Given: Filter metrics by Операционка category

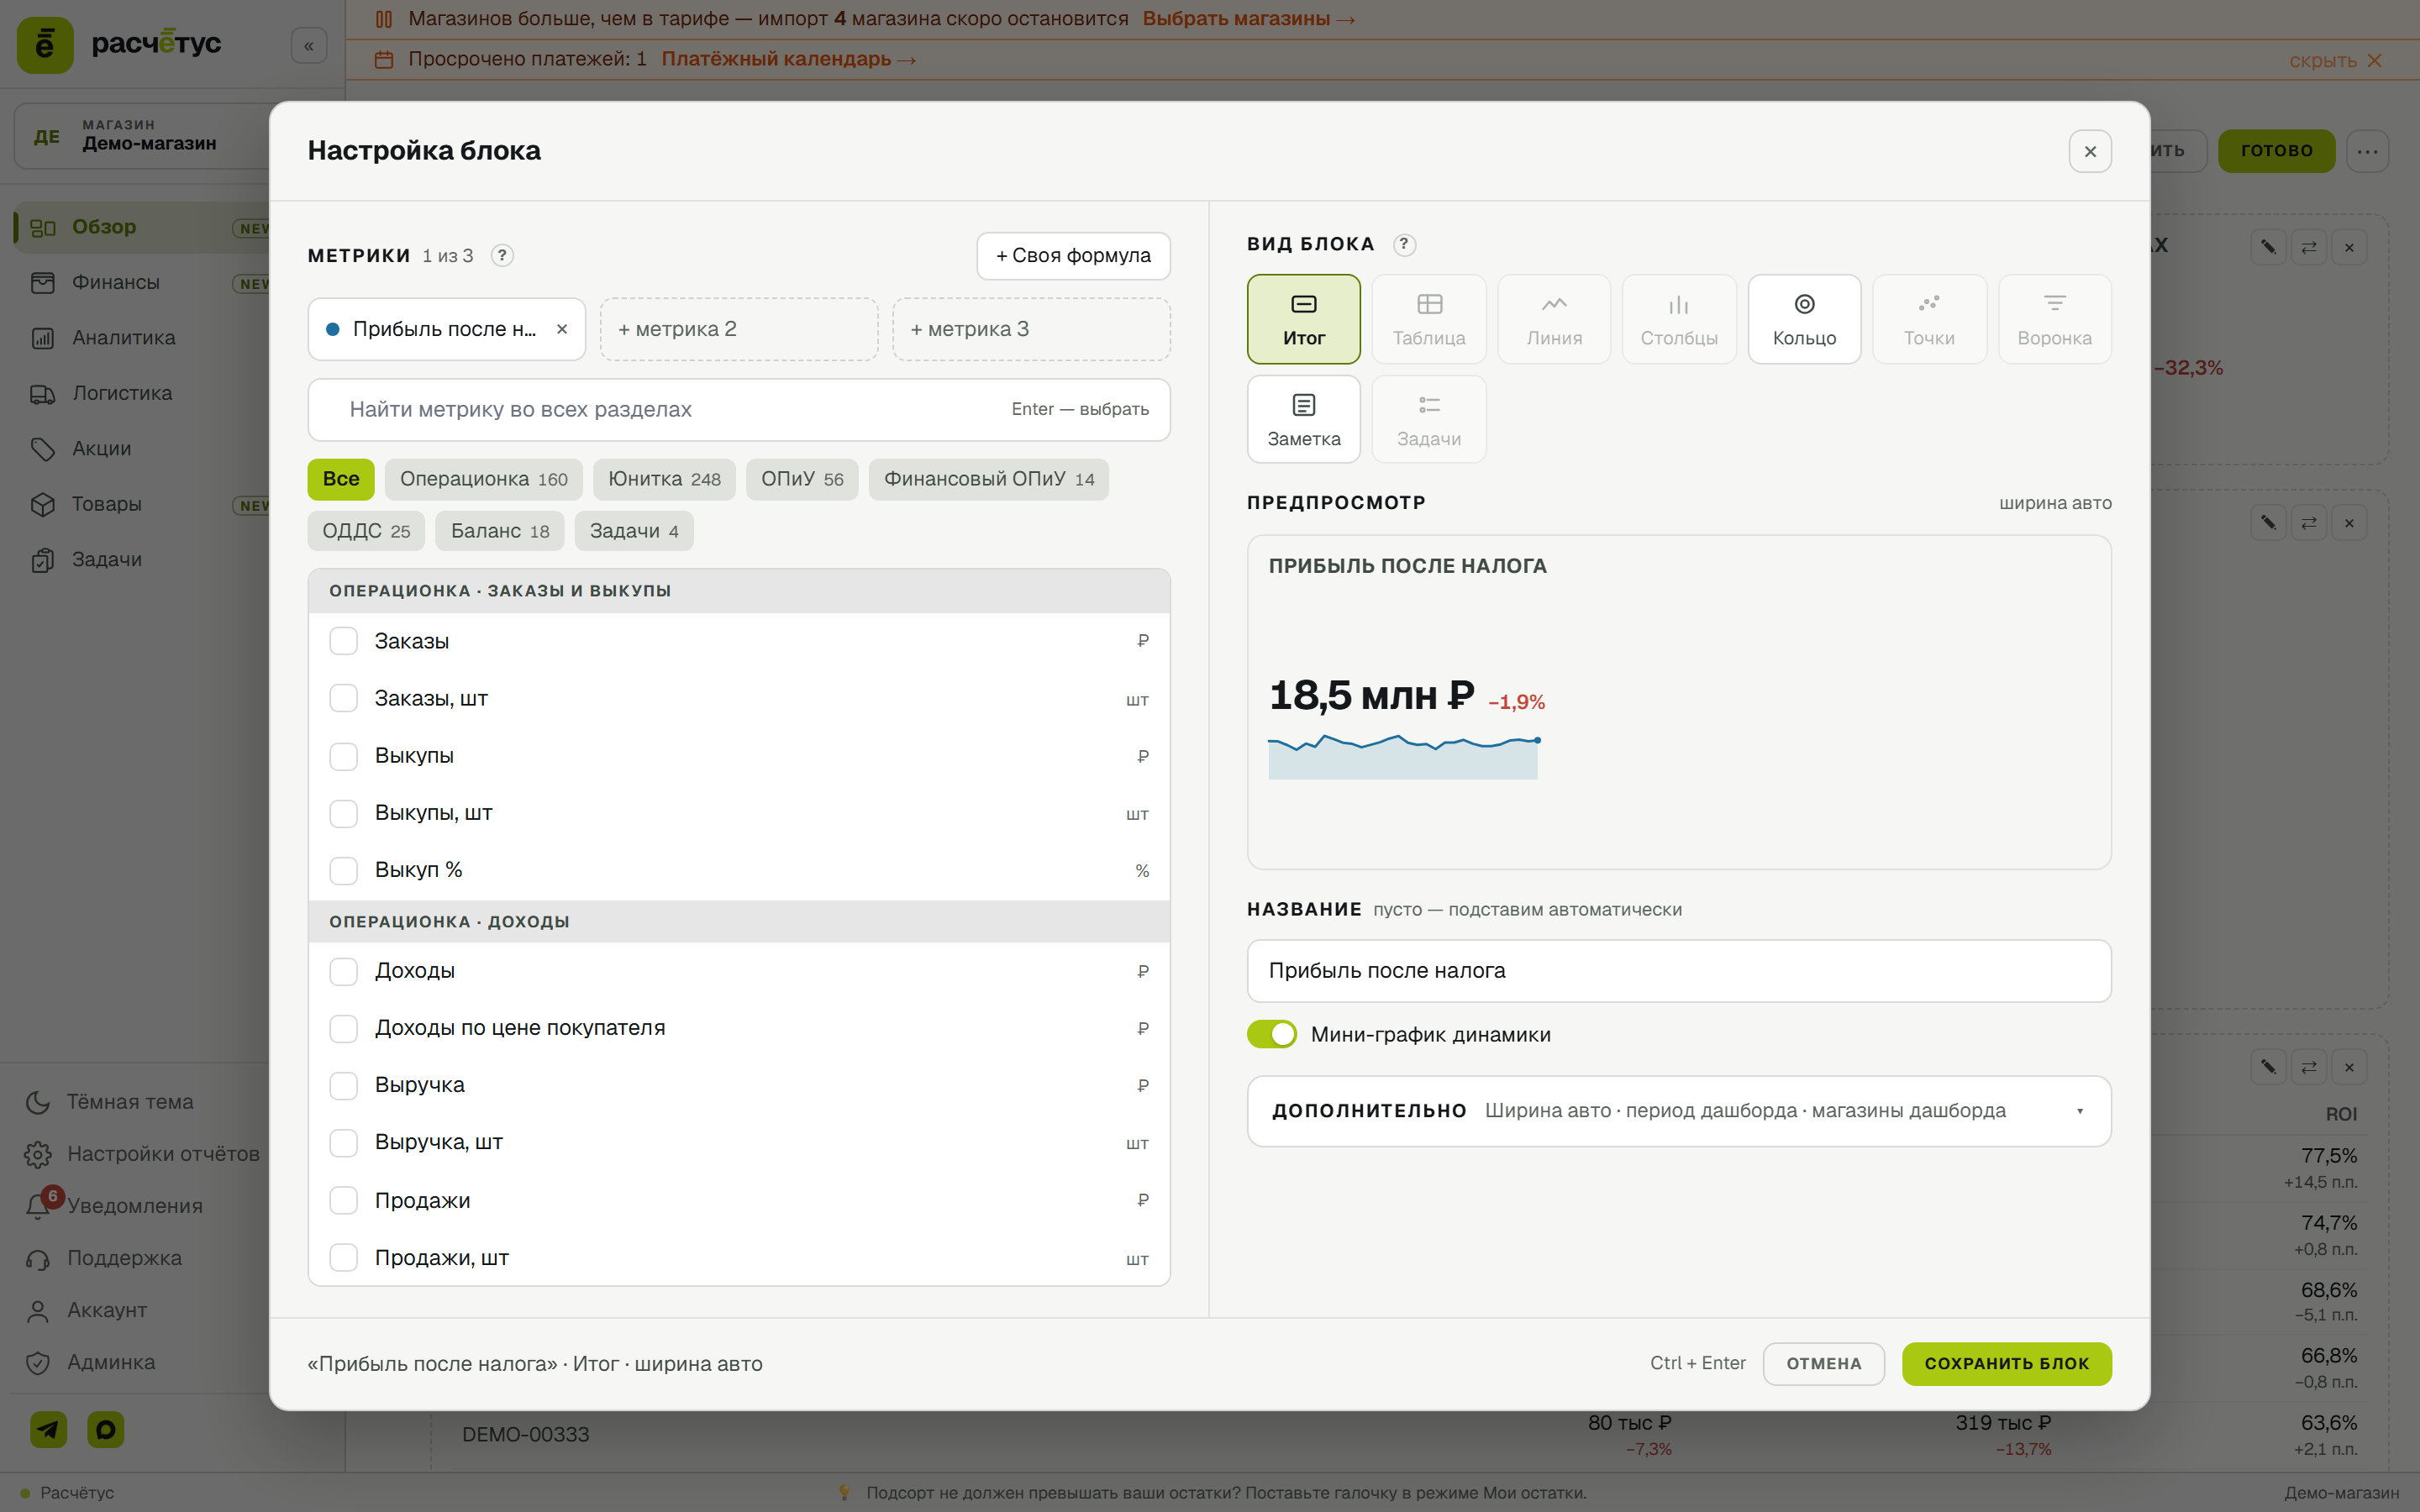Looking at the screenshot, I should click(483, 479).
